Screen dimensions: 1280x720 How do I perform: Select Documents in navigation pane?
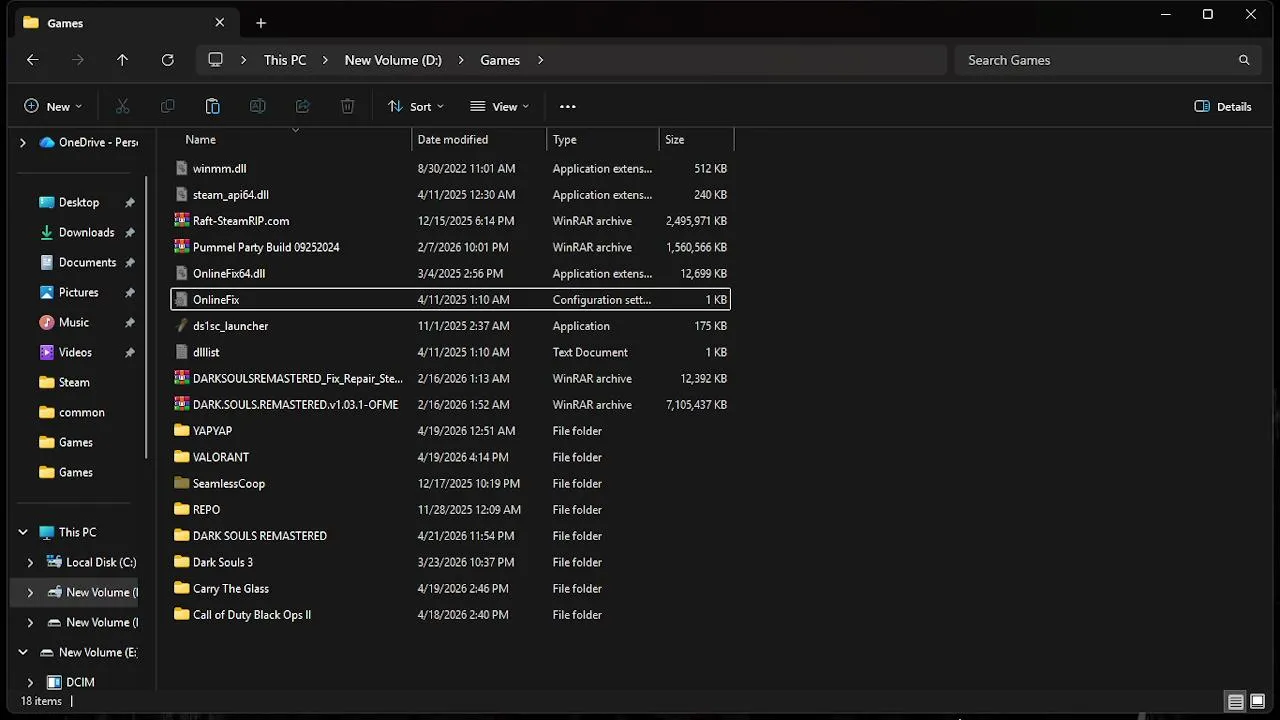(x=87, y=262)
